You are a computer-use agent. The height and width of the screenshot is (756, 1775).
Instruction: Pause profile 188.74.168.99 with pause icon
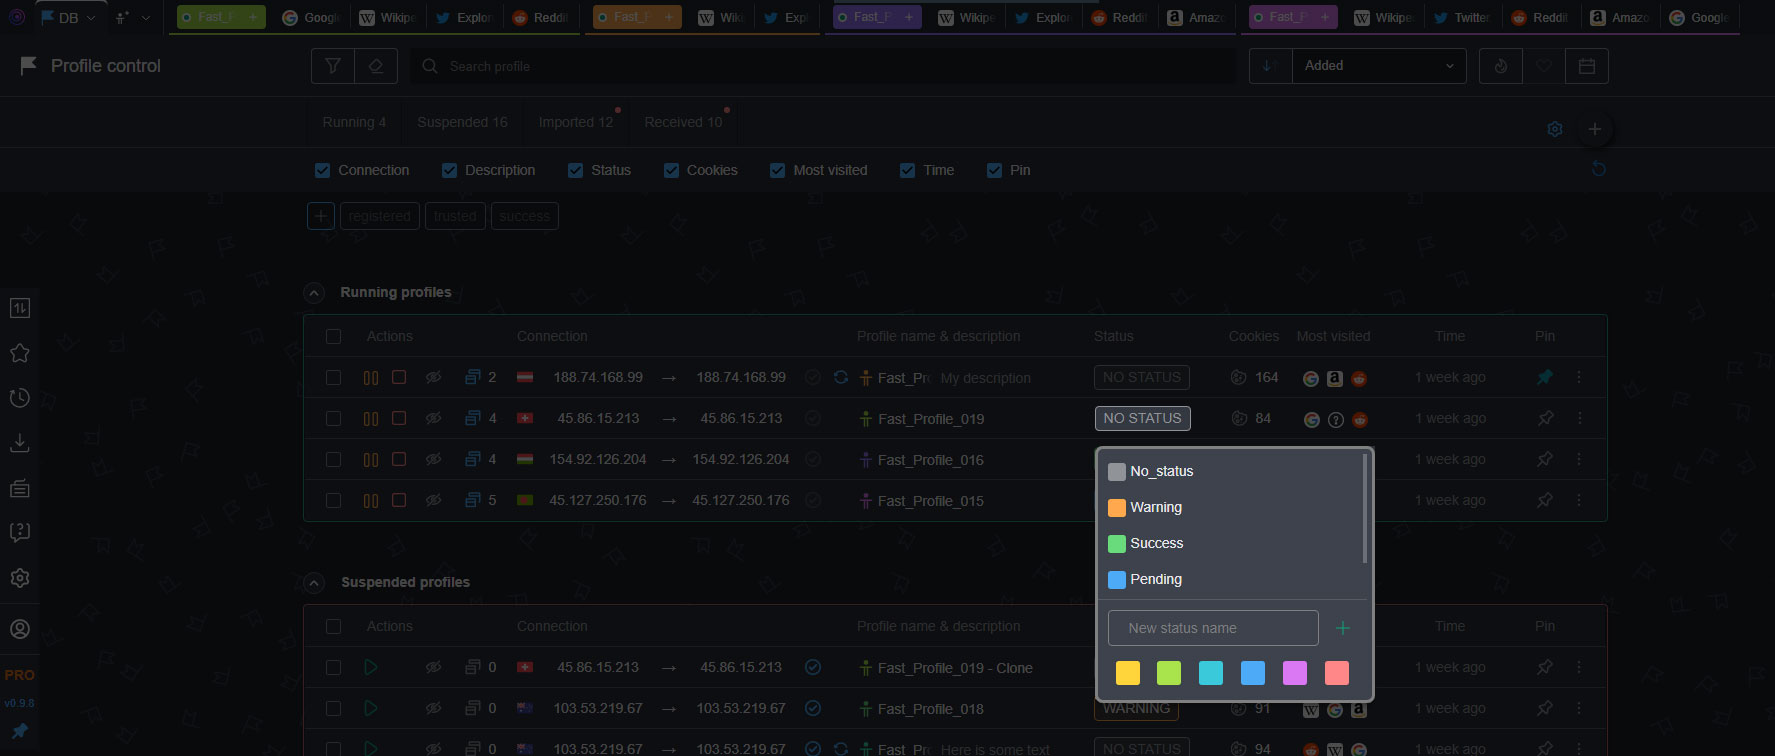(x=371, y=378)
